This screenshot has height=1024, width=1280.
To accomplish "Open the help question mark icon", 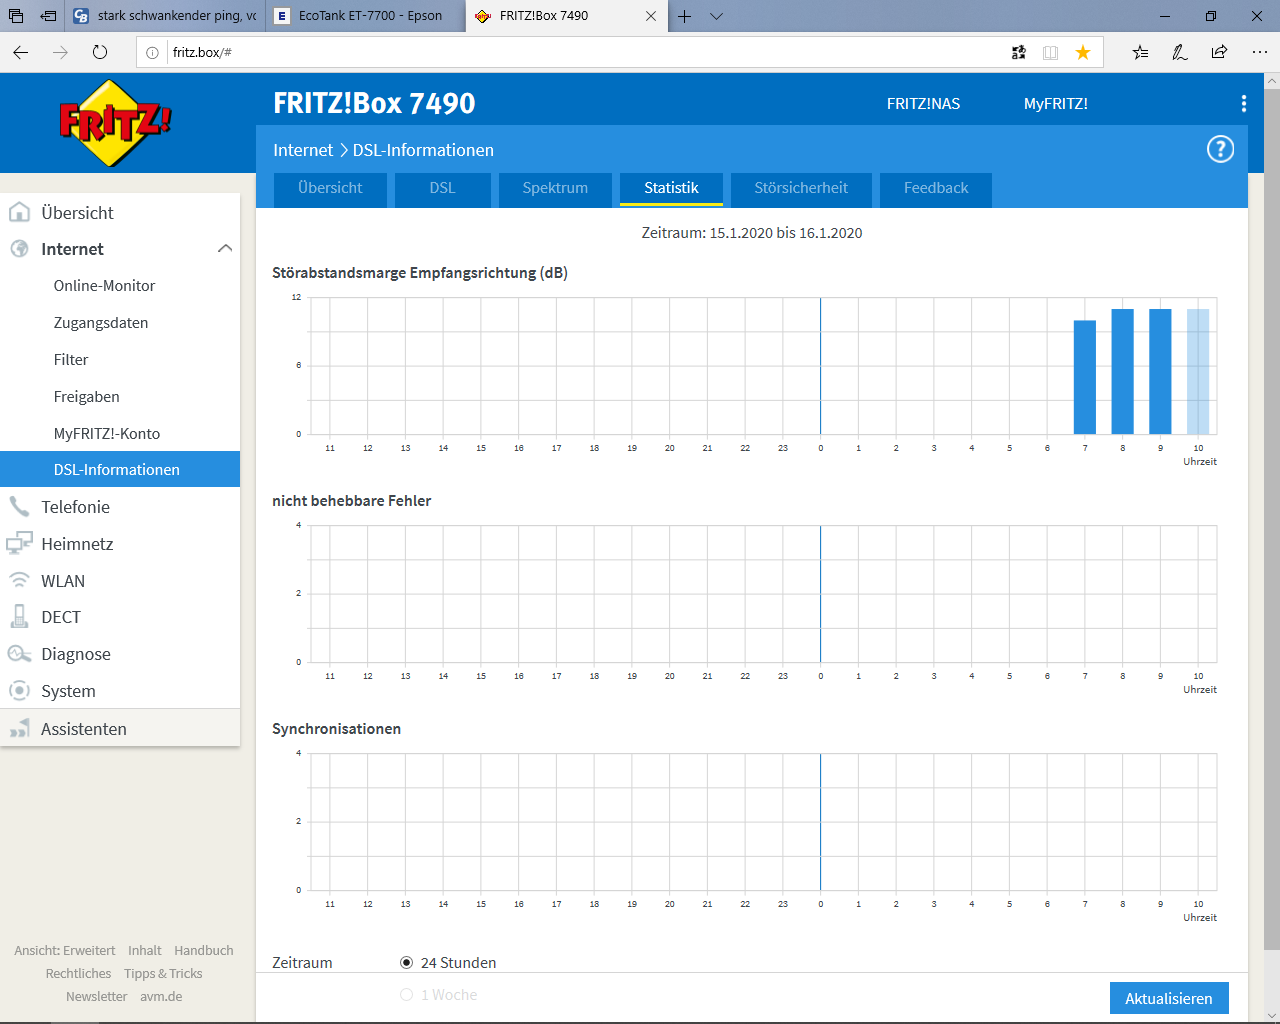I will (1220, 150).
